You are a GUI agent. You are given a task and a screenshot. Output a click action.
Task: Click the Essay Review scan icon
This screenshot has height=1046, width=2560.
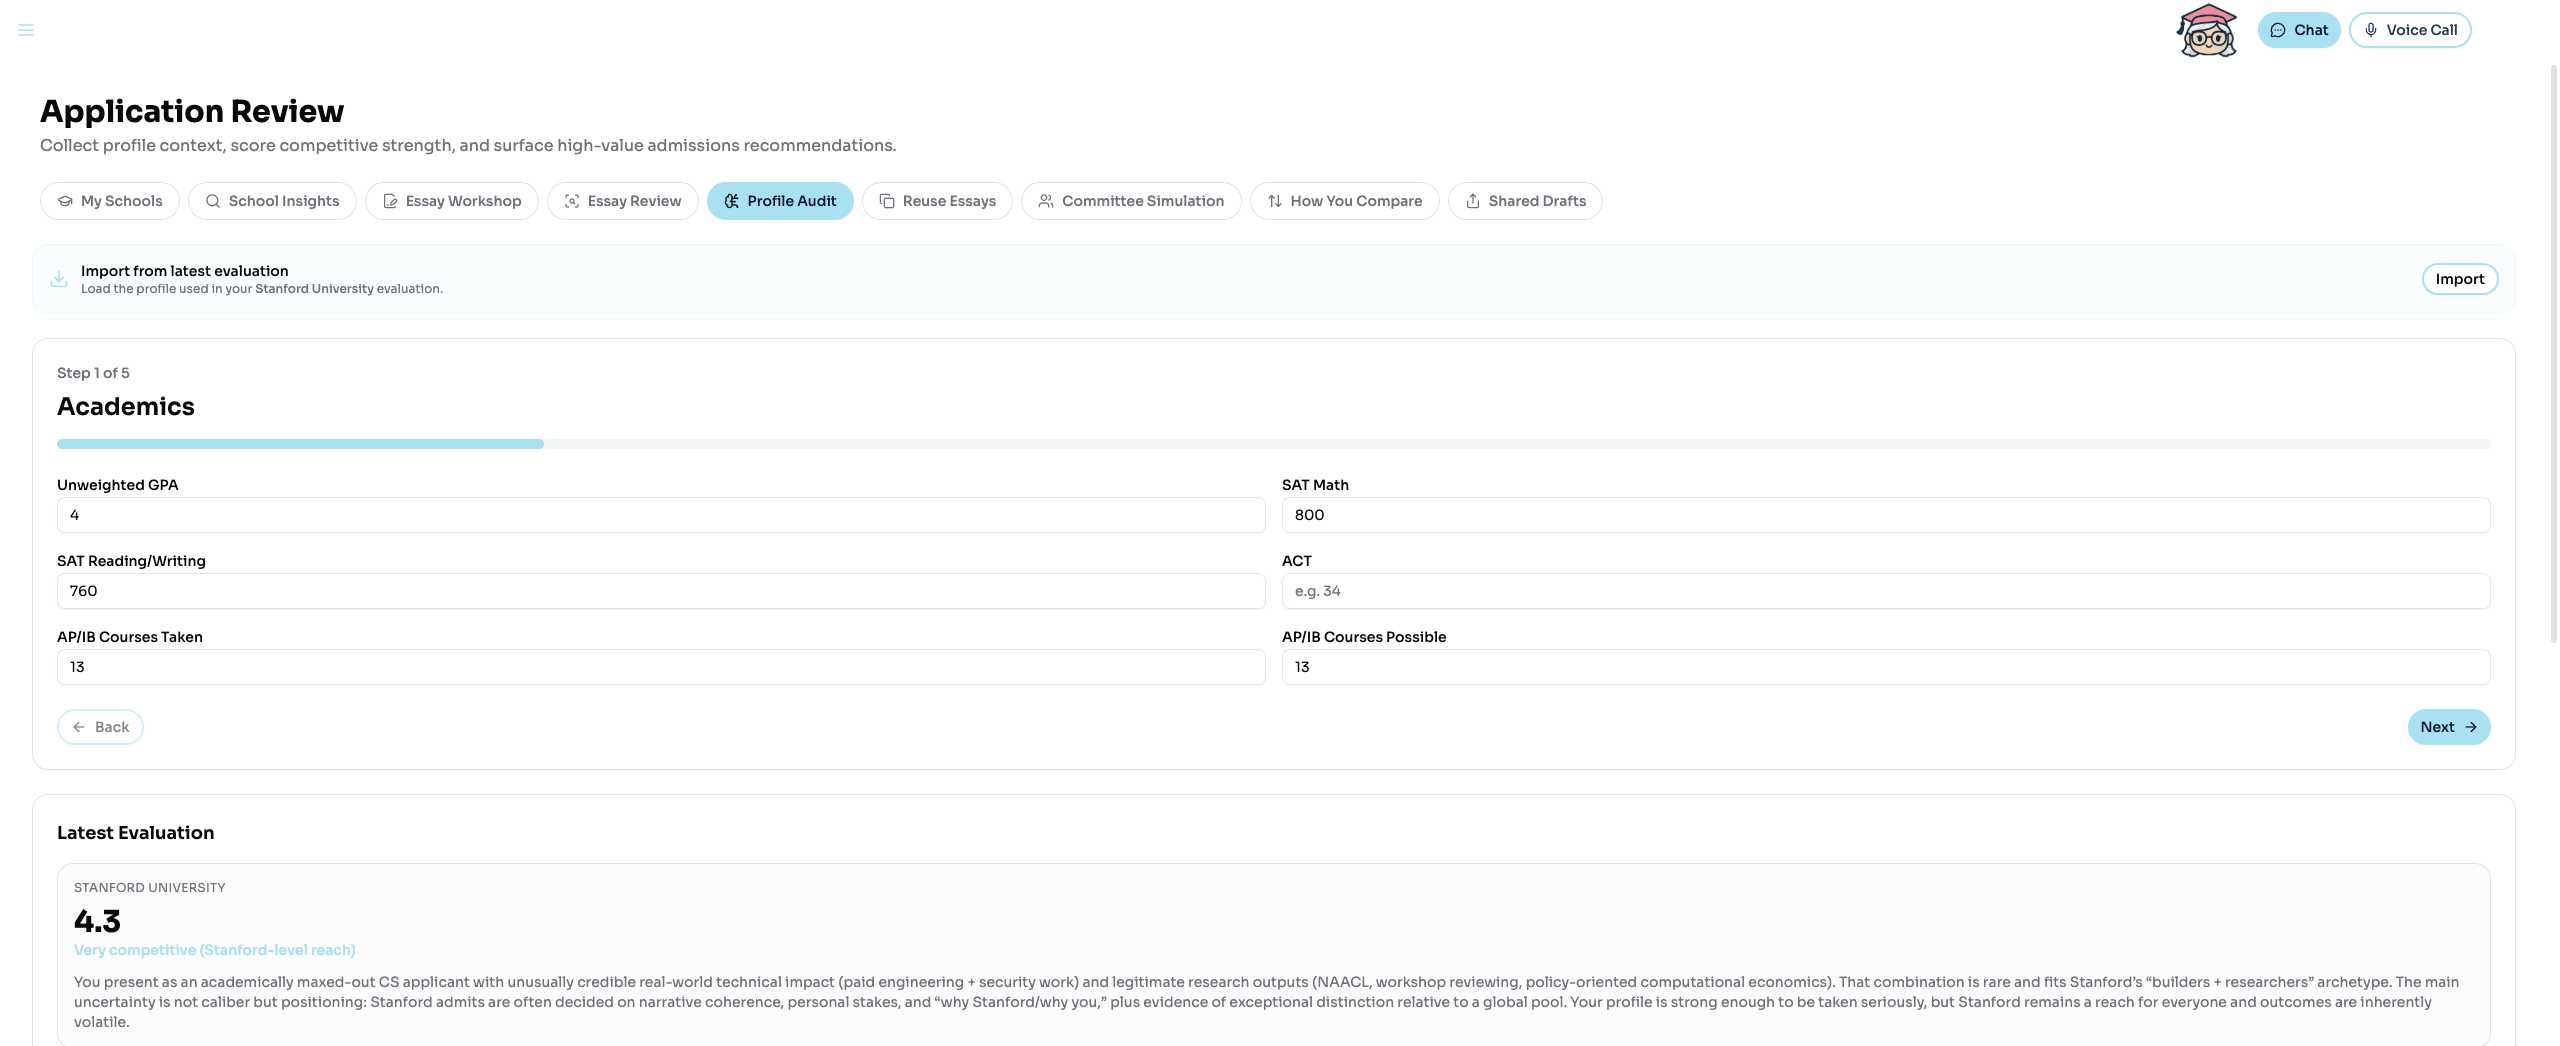(x=570, y=200)
